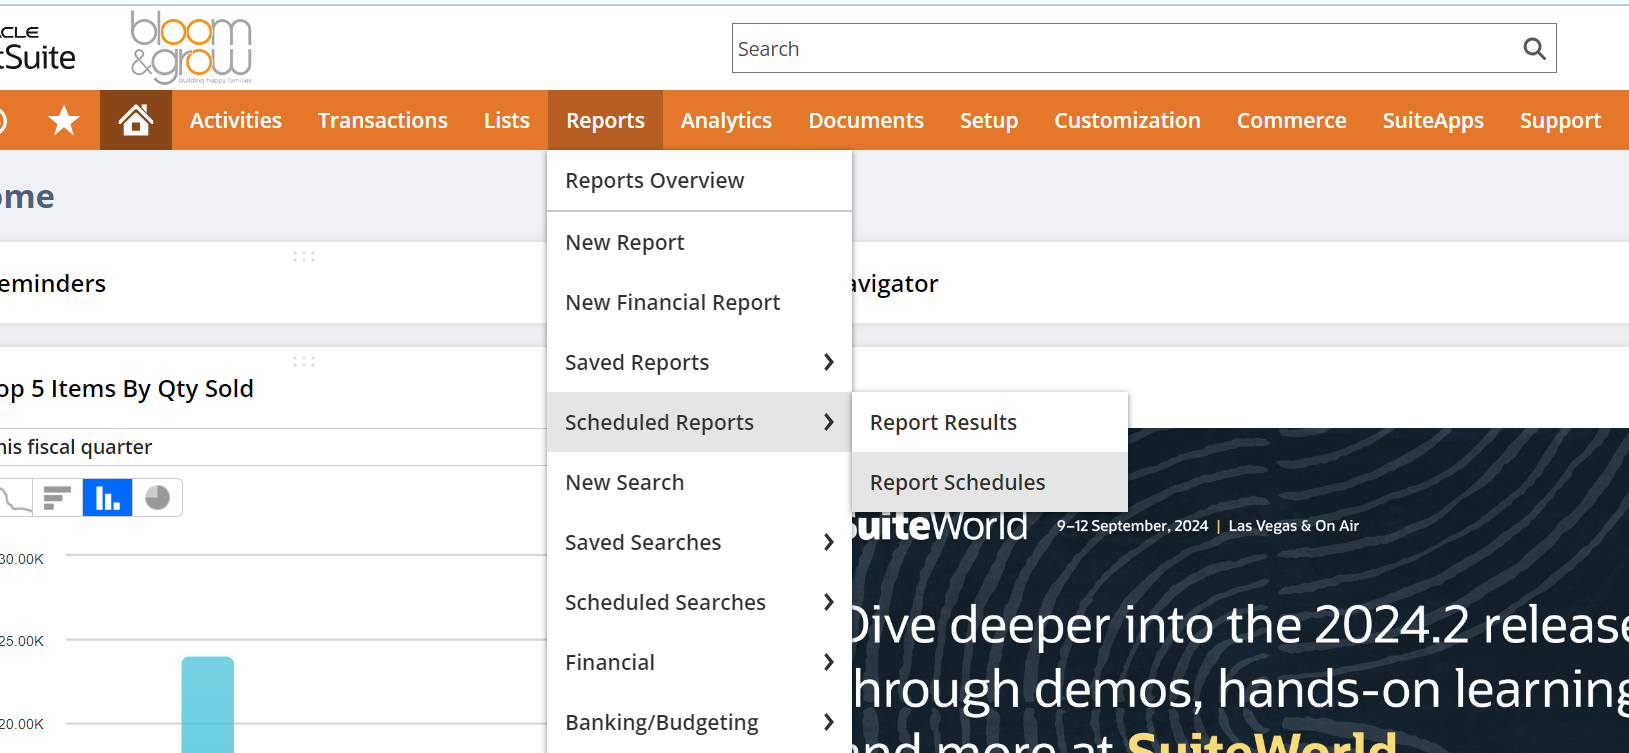The height and width of the screenshot is (753, 1629).
Task: Open the Transactions menu
Action: 383,120
